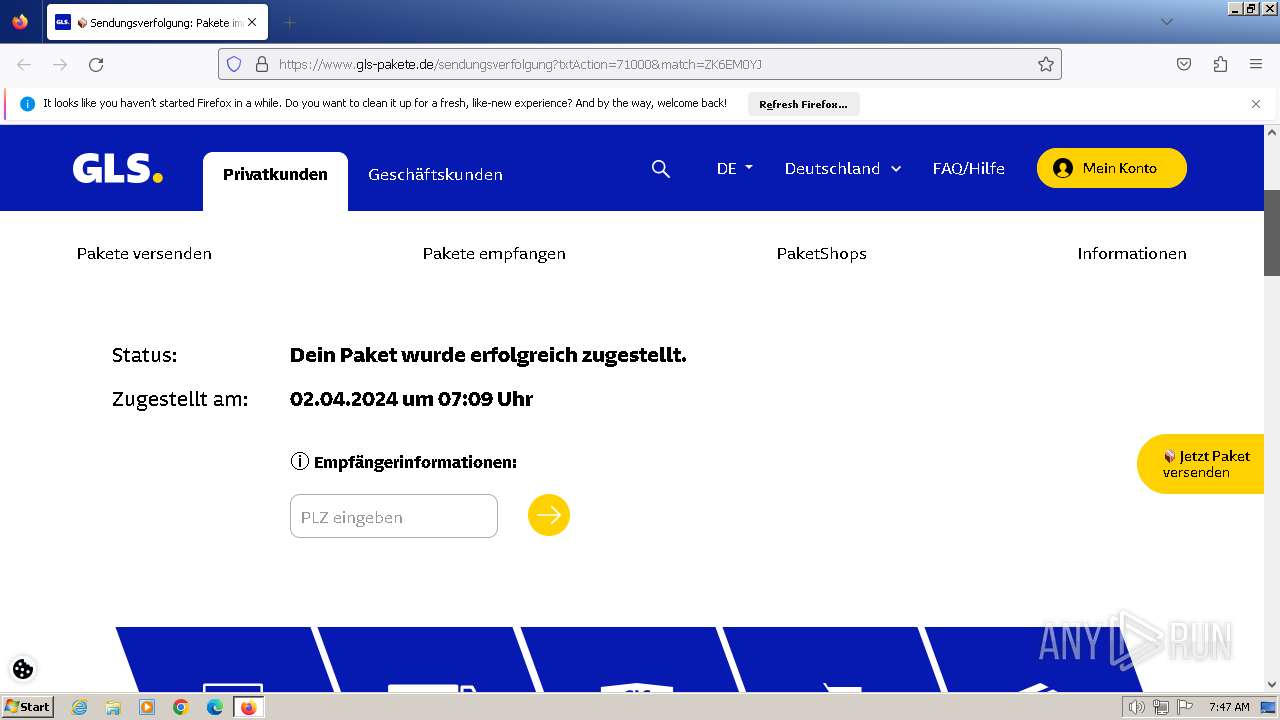Screen dimensions: 1280x720
Task: Open the Extensions puzzle icon
Action: pos(1220,64)
